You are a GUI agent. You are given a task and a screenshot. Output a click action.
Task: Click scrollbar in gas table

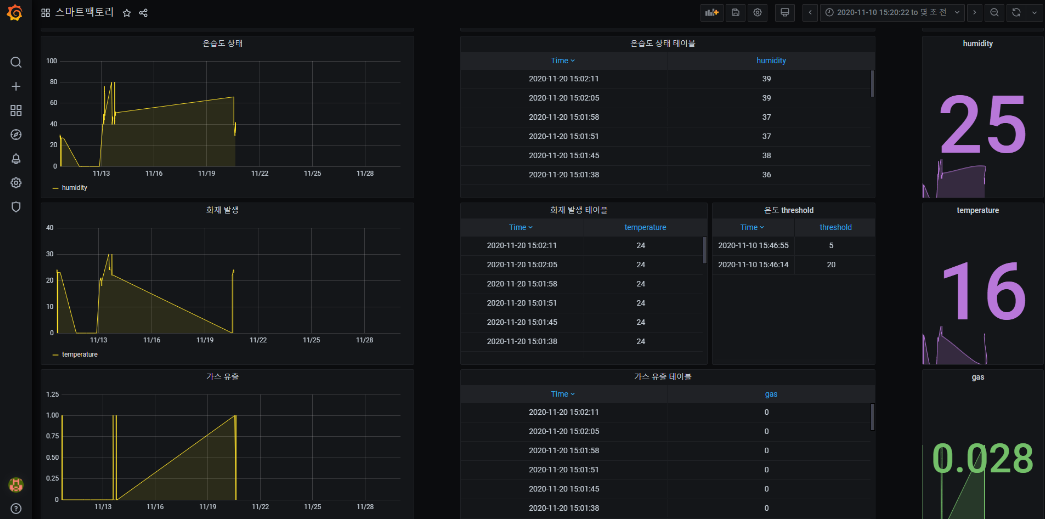pyautogui.click(x=872, y=416)
